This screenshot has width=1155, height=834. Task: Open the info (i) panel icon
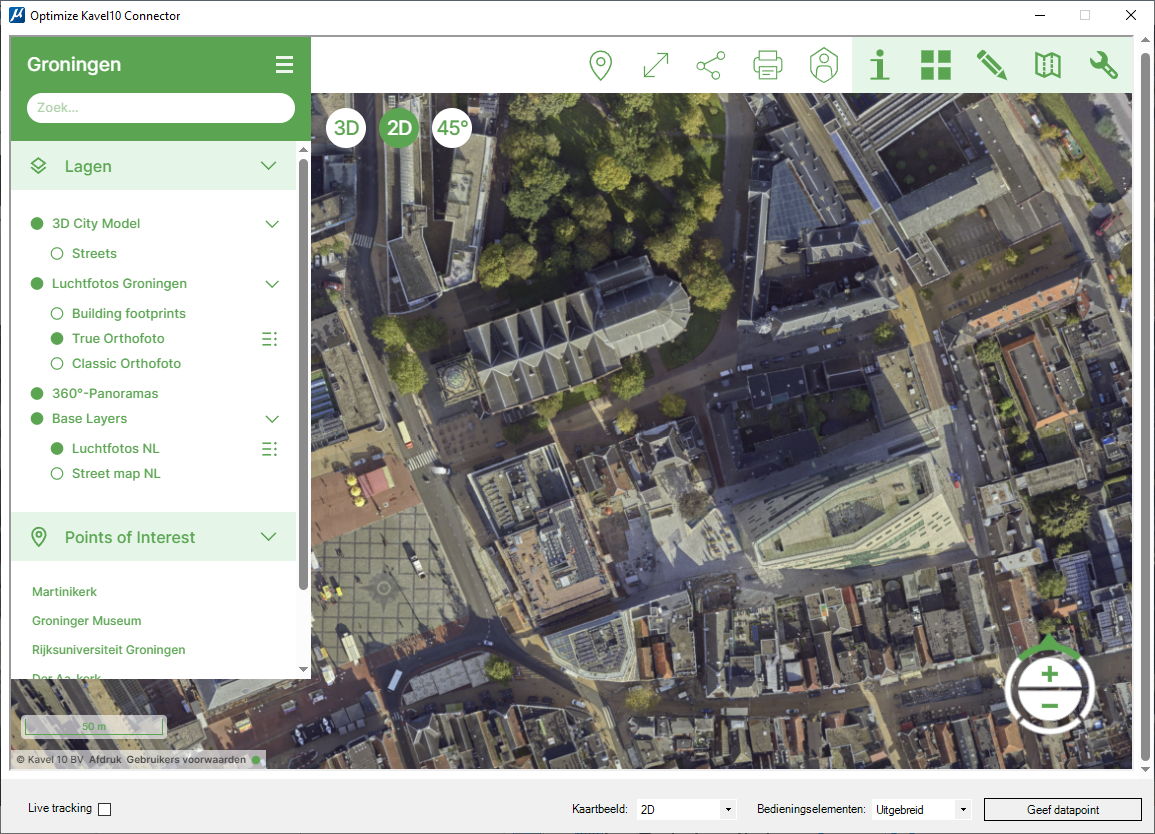pyautogui.click(x=880, y=65)
